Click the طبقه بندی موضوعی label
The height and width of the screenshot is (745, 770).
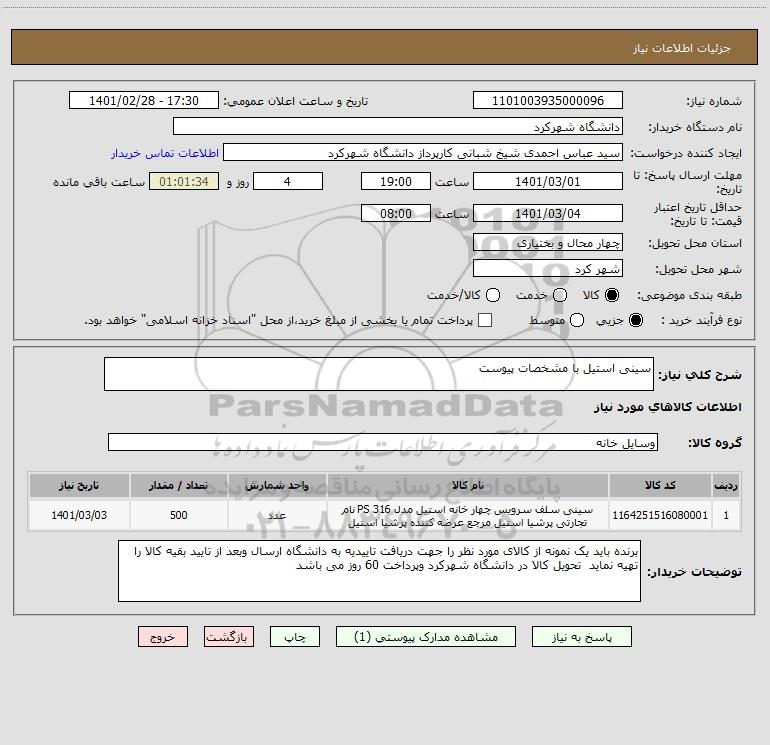(x=689, y=295)
